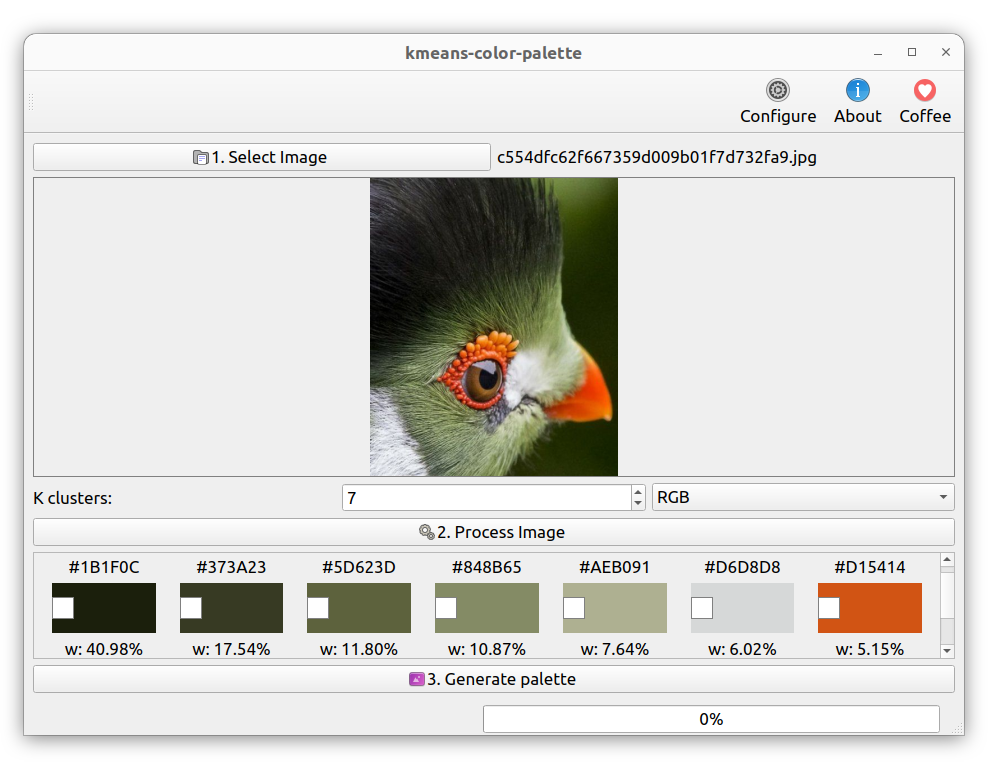Click the gears icon on Process Image button
This screenshot has height=762, width=991.
click(428, 531)
